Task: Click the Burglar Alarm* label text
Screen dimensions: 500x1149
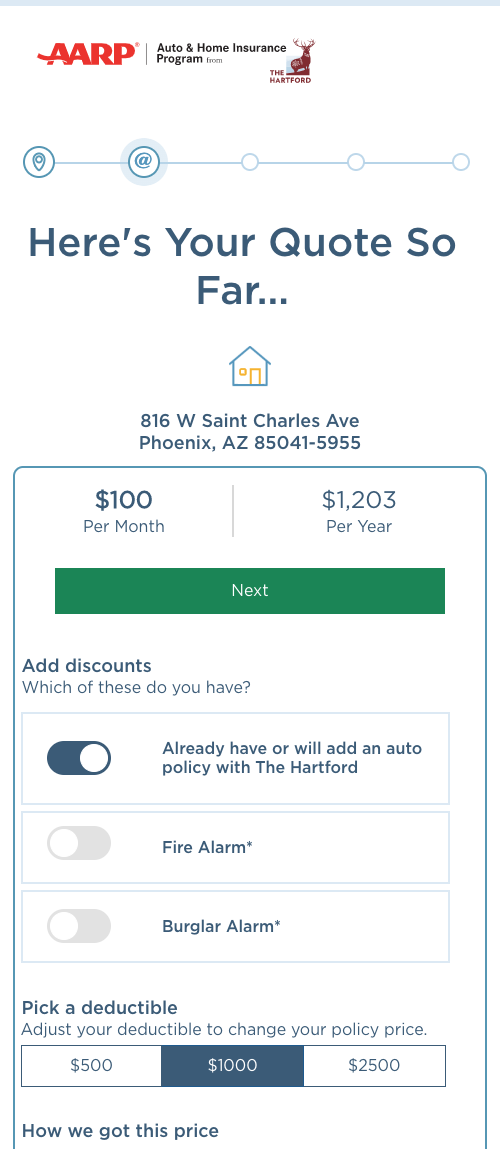Action: click(221, 926)
